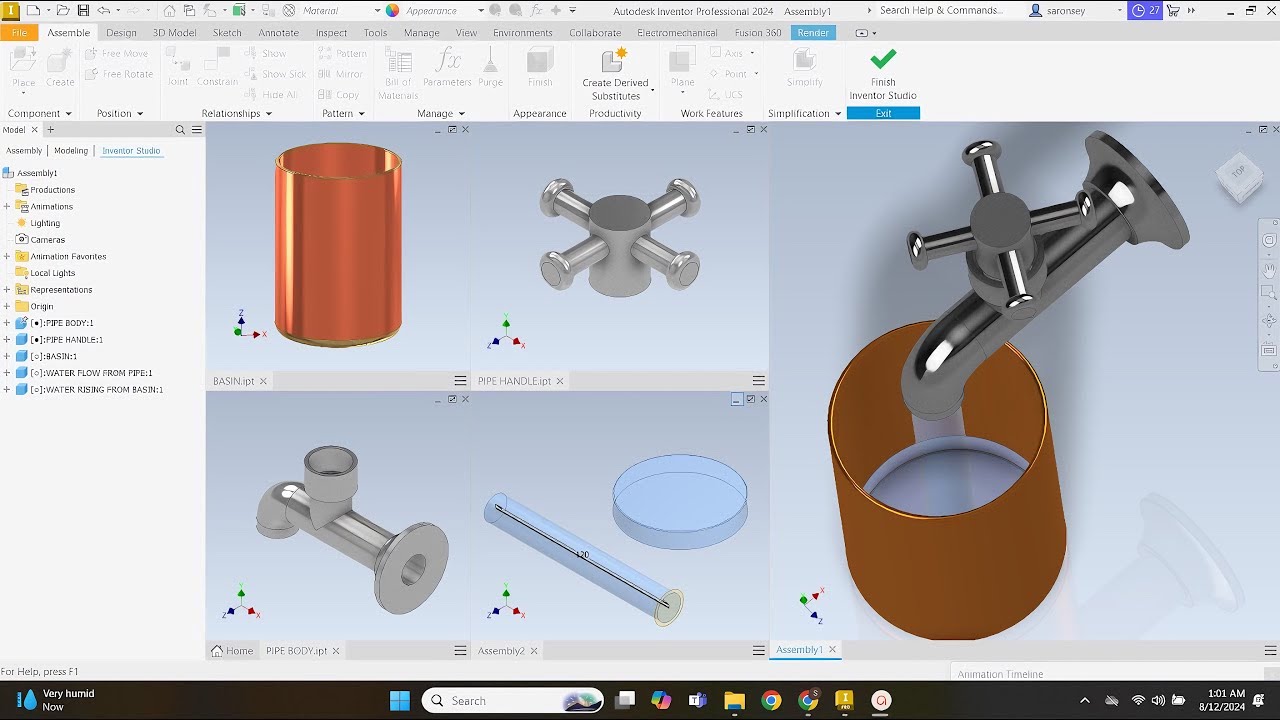Viewport: 1280px width, 720px height.
Task: Switch to the Assemble ribbon tab
Action: click(68, 32)
